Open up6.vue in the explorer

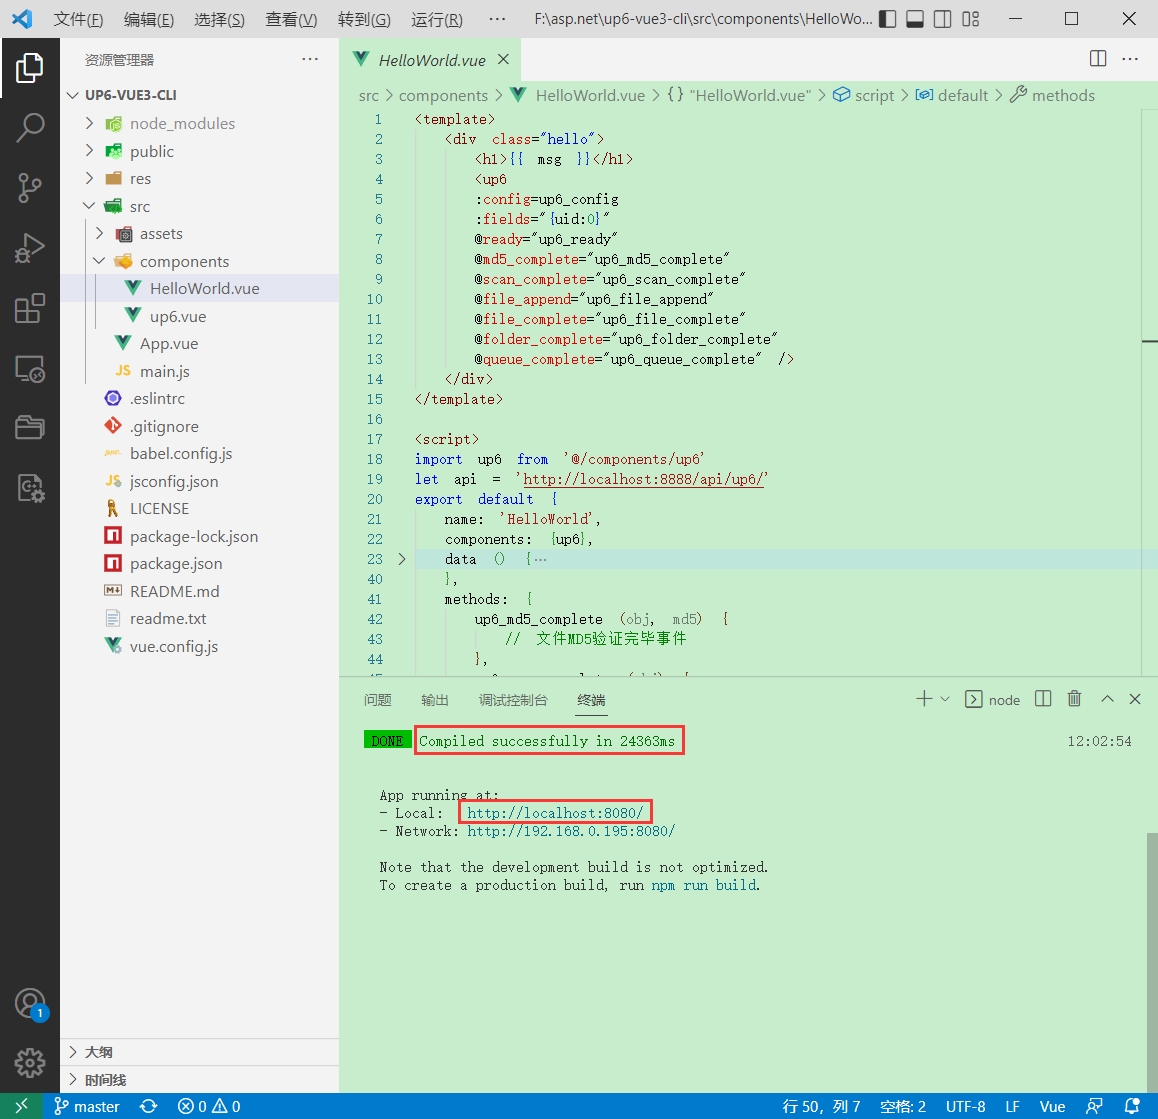(178, 316)
